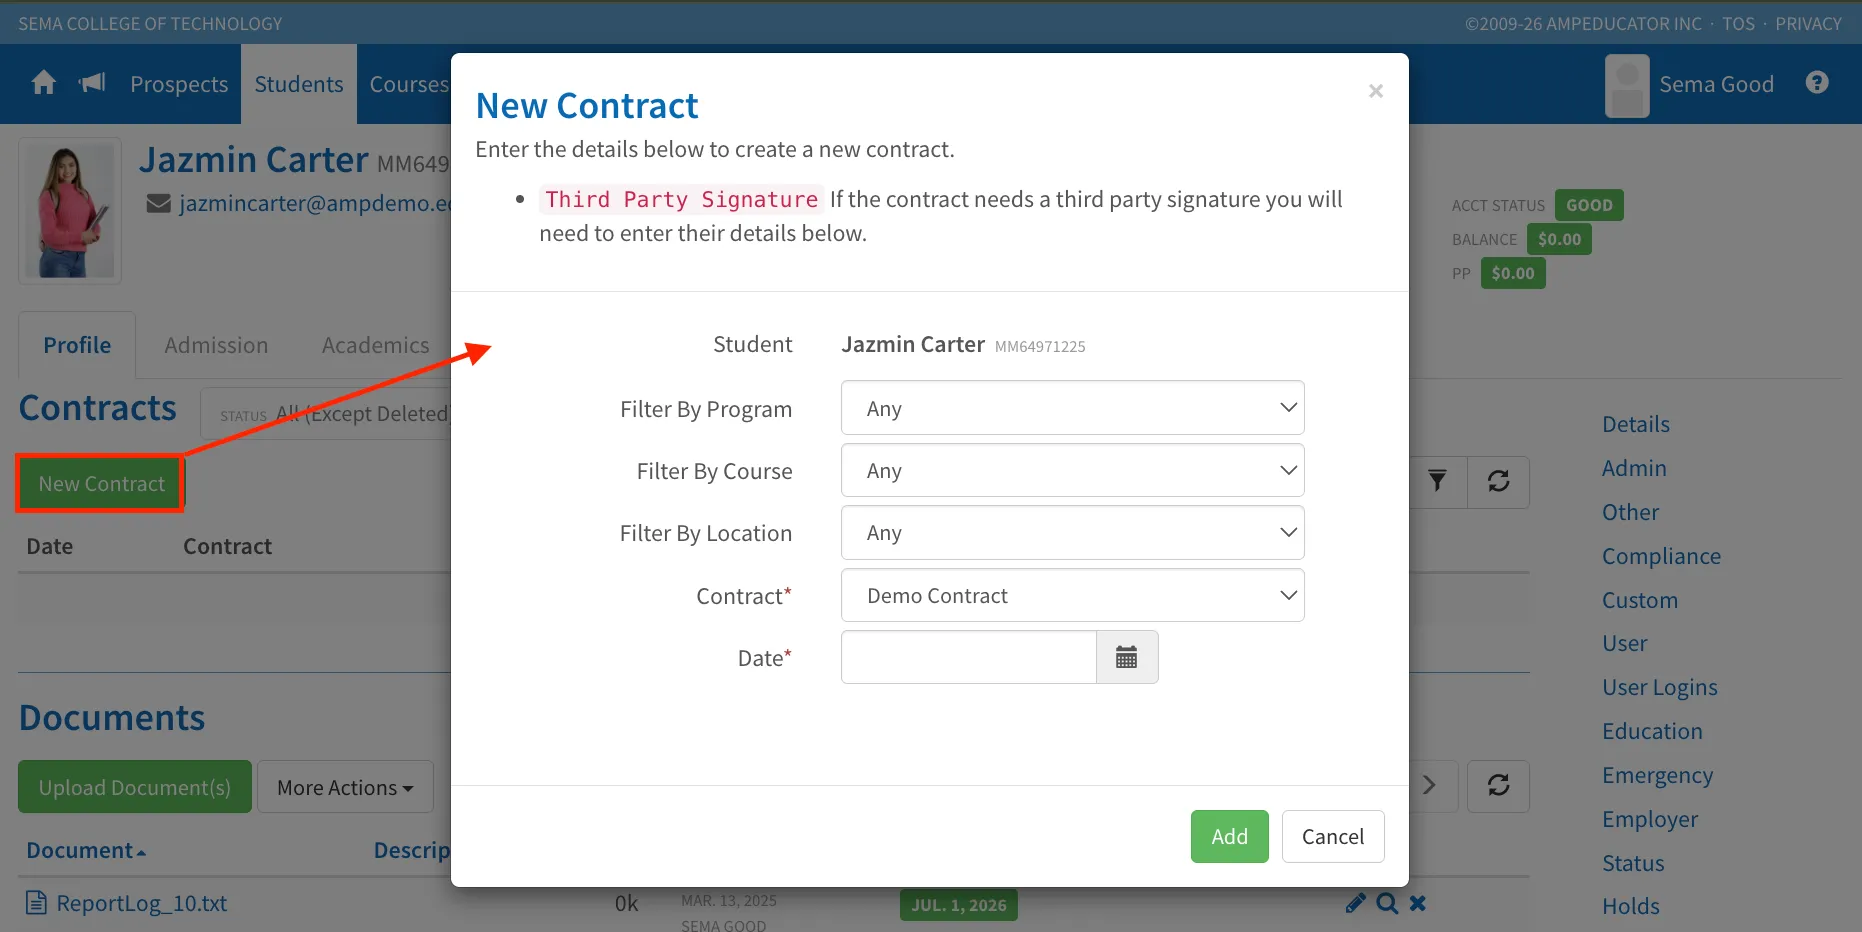Viewport: 1862px width, 932px height.
Task: Refresh the documents list
Action: [1498, 785]
